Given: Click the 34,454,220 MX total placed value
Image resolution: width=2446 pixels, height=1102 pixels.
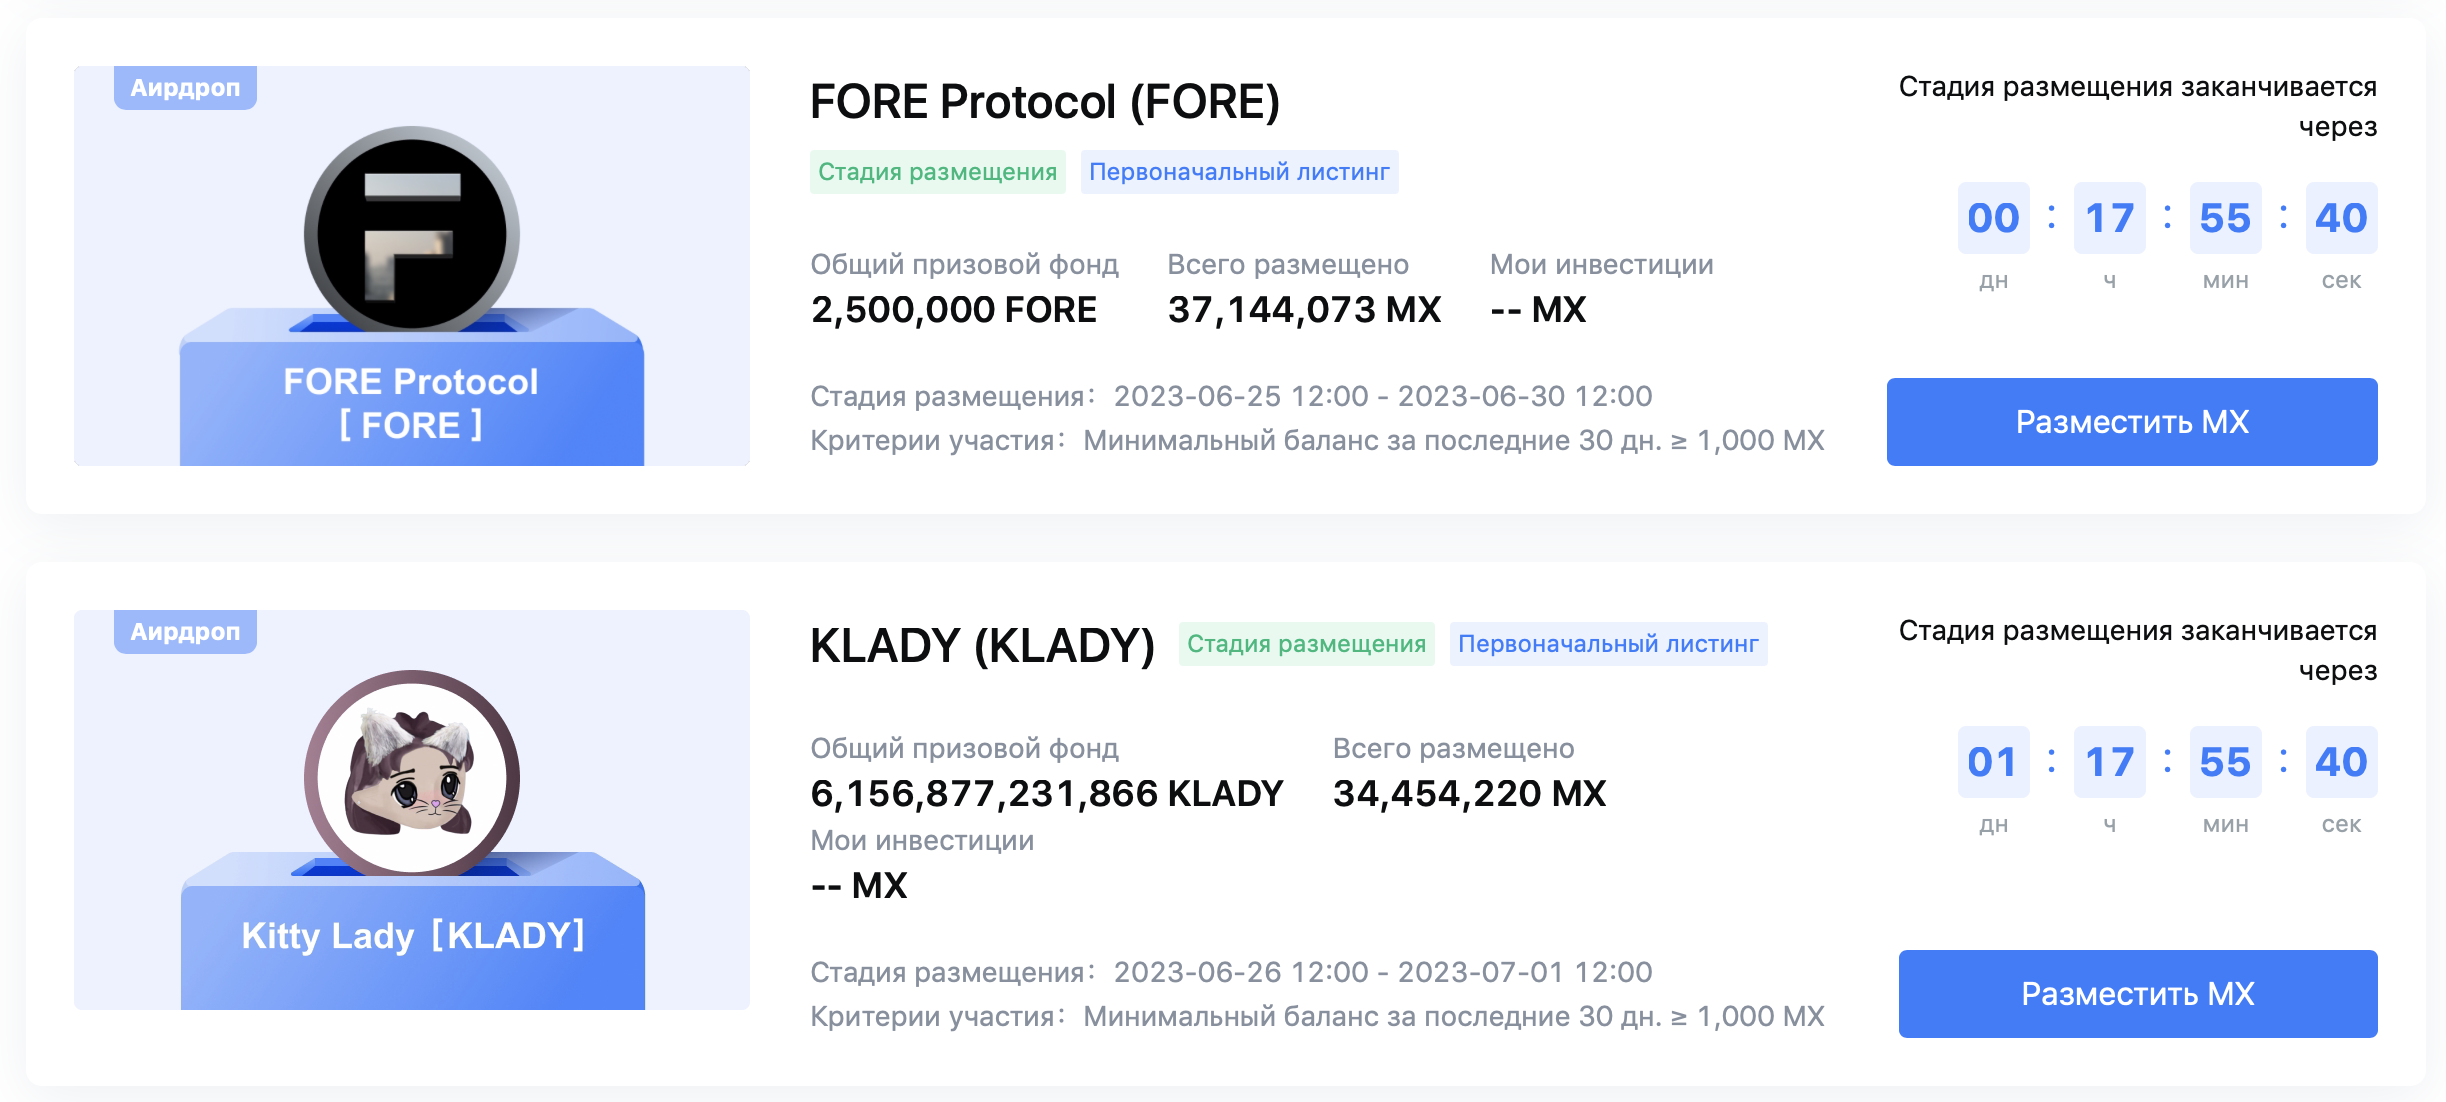Looking at the screenshot, I should 1469,794.
